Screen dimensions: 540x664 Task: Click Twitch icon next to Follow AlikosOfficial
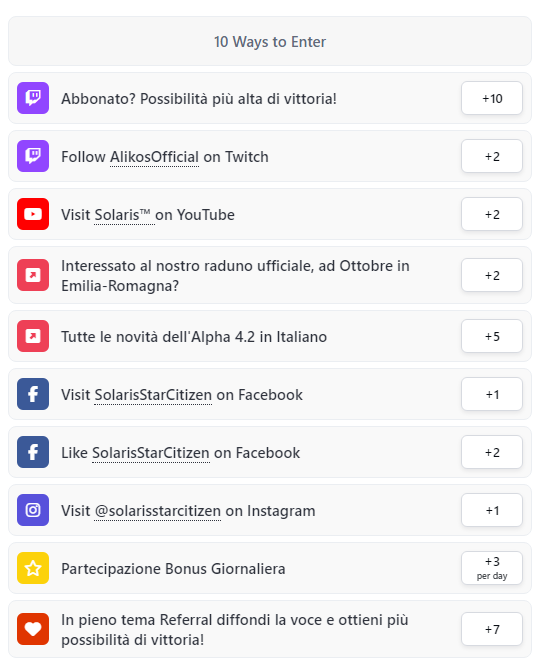coord(33,156)
